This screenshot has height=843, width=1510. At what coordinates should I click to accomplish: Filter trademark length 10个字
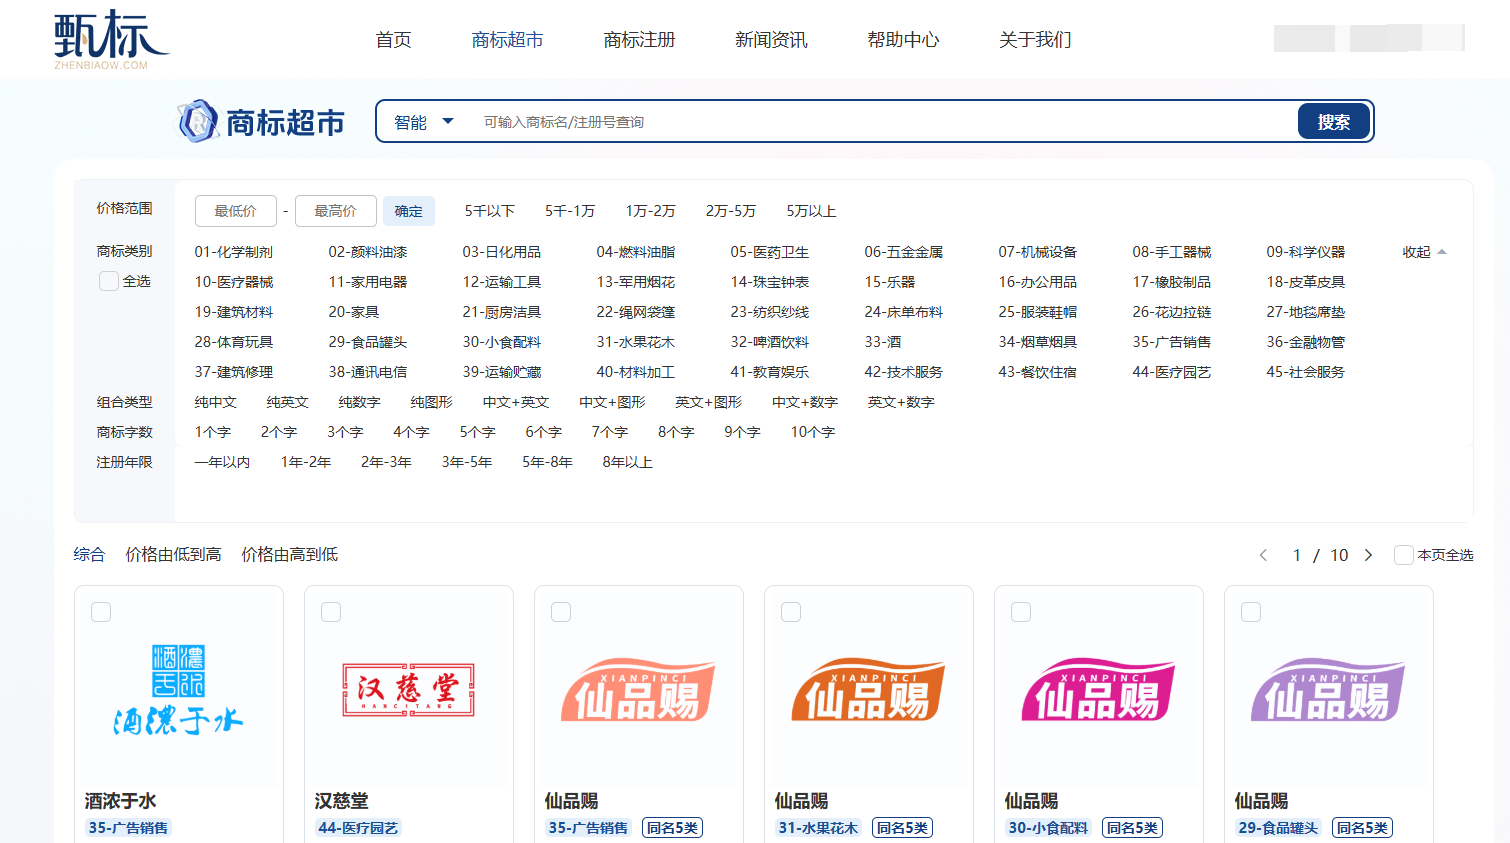click(813, 432)
